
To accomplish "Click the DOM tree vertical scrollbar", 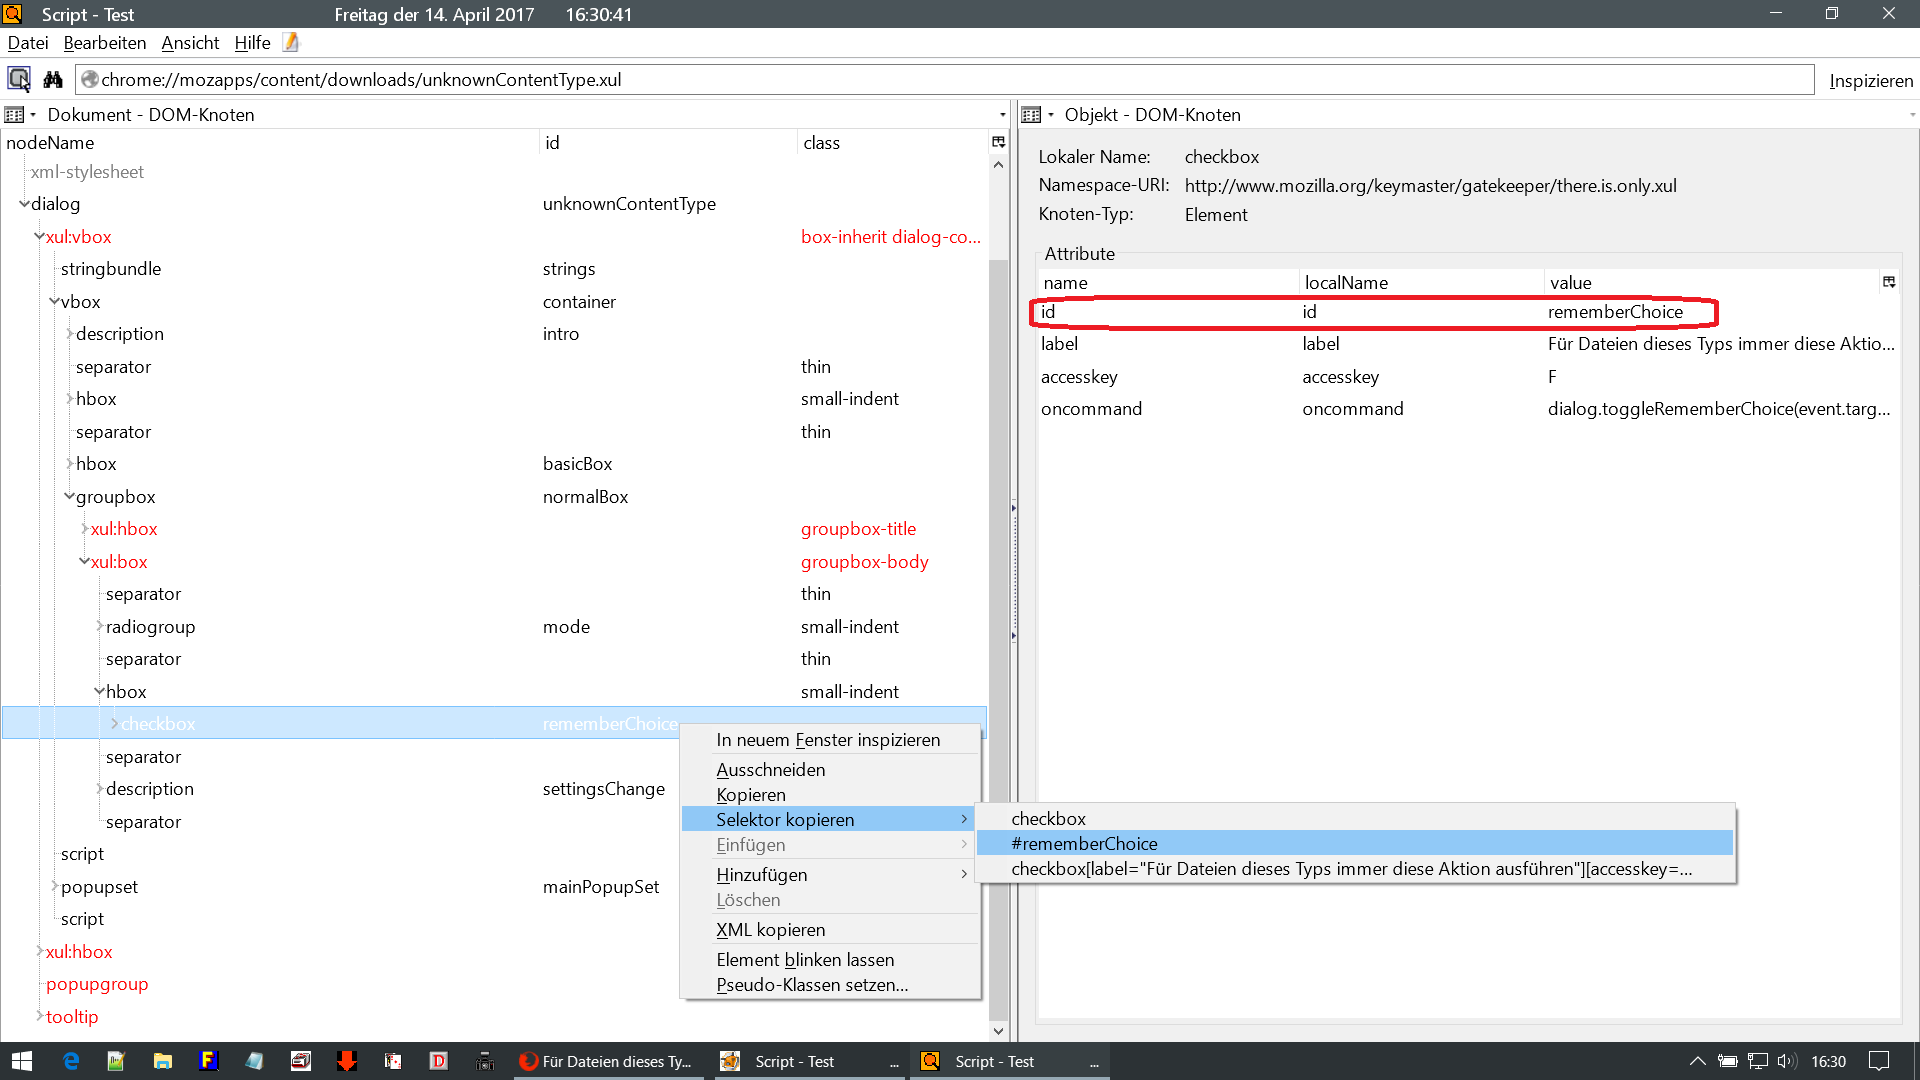I will click(x=997, y=600).
